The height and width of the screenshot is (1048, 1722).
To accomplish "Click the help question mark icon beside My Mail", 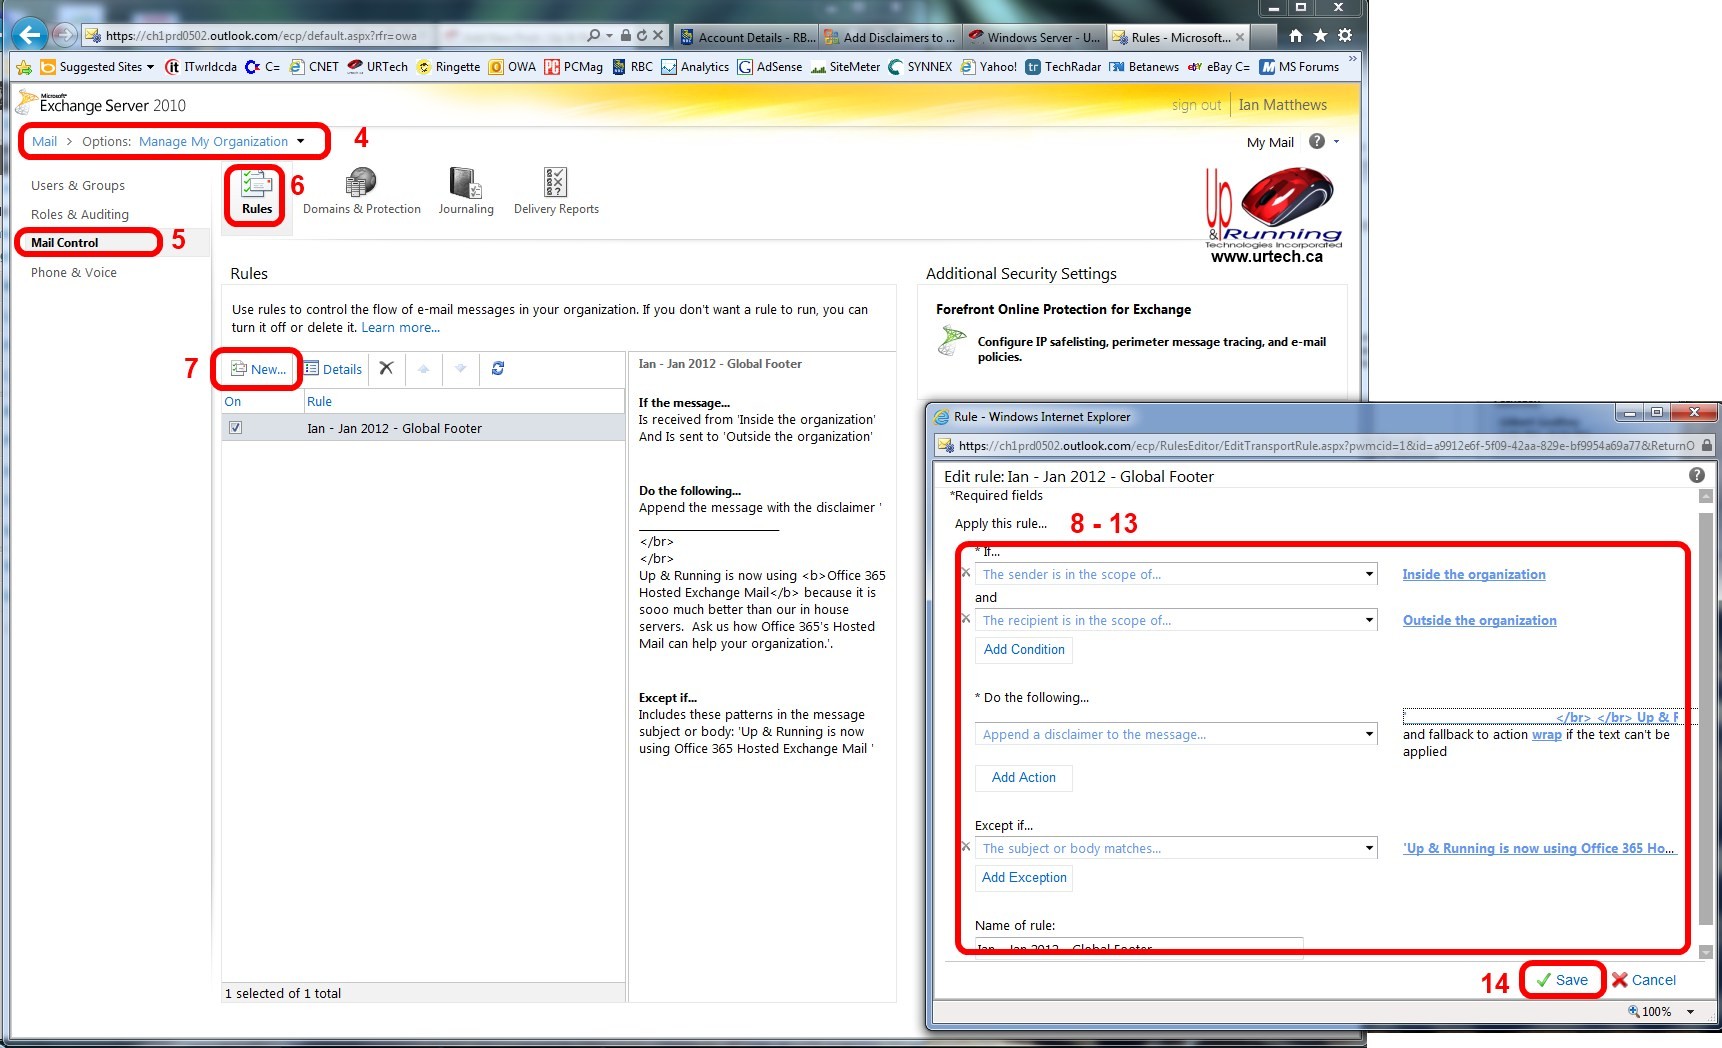I will coord(1317,142).
